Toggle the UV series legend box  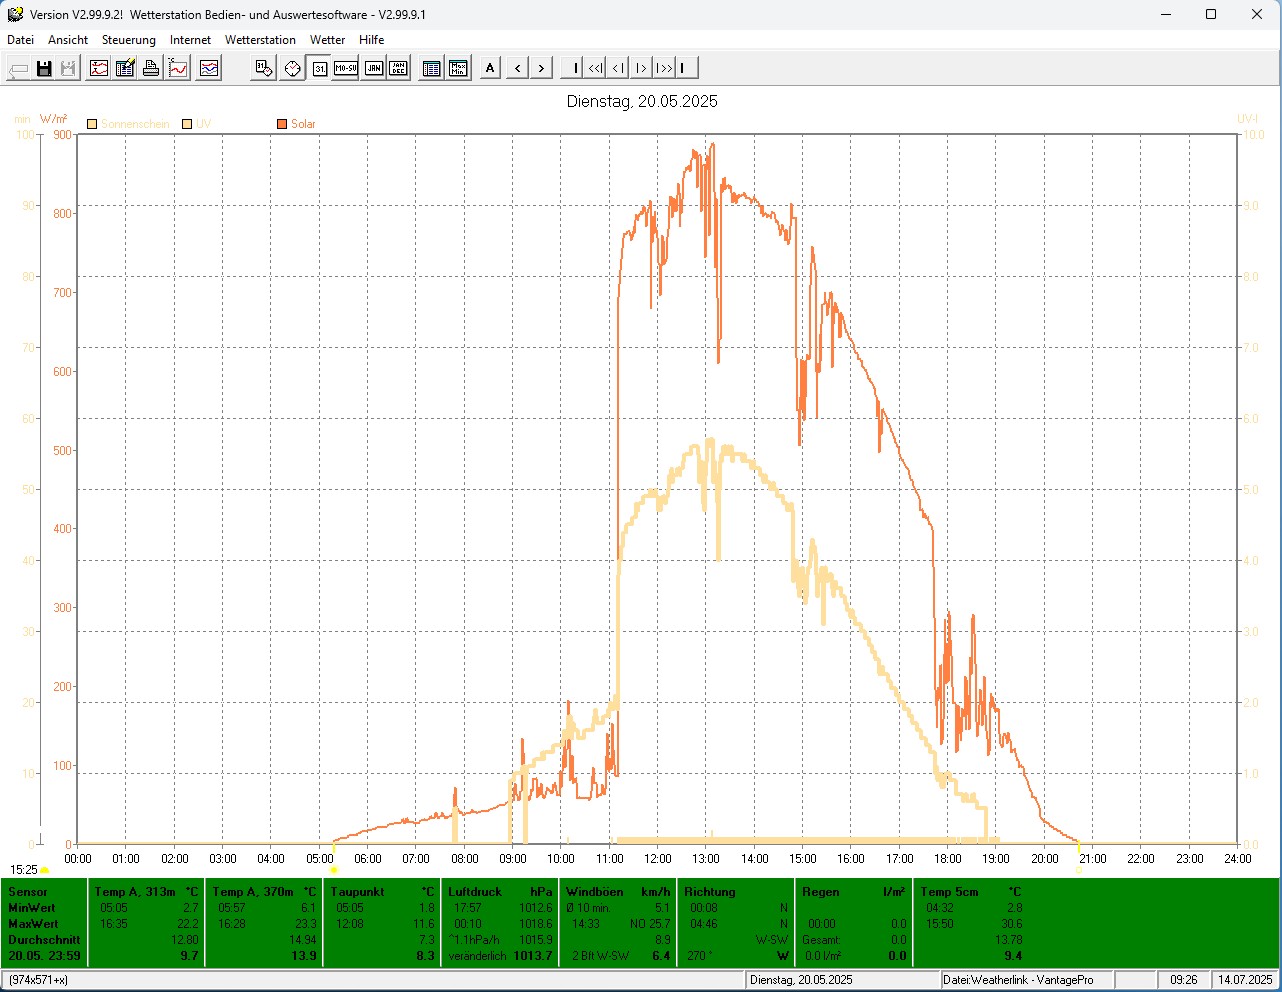point(187,124)
